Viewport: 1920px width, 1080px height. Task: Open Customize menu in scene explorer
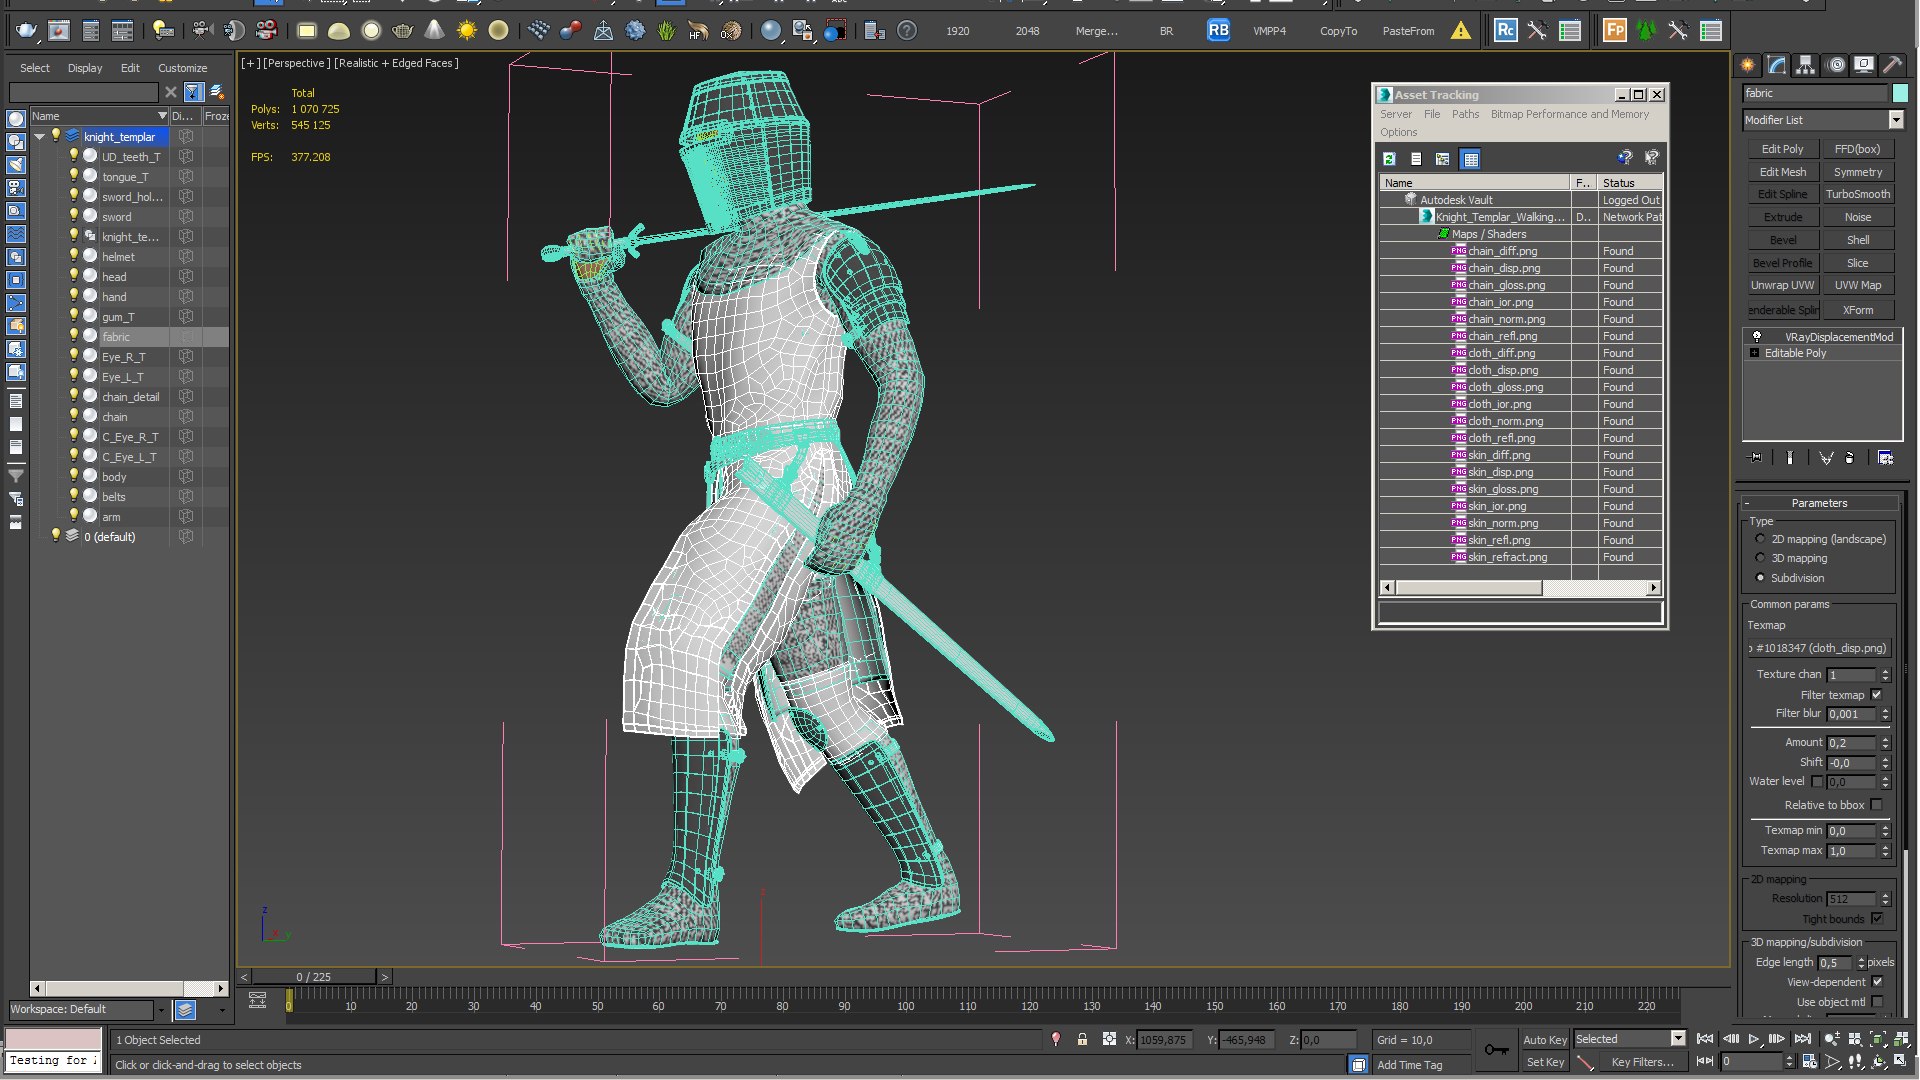pos(183,68)
